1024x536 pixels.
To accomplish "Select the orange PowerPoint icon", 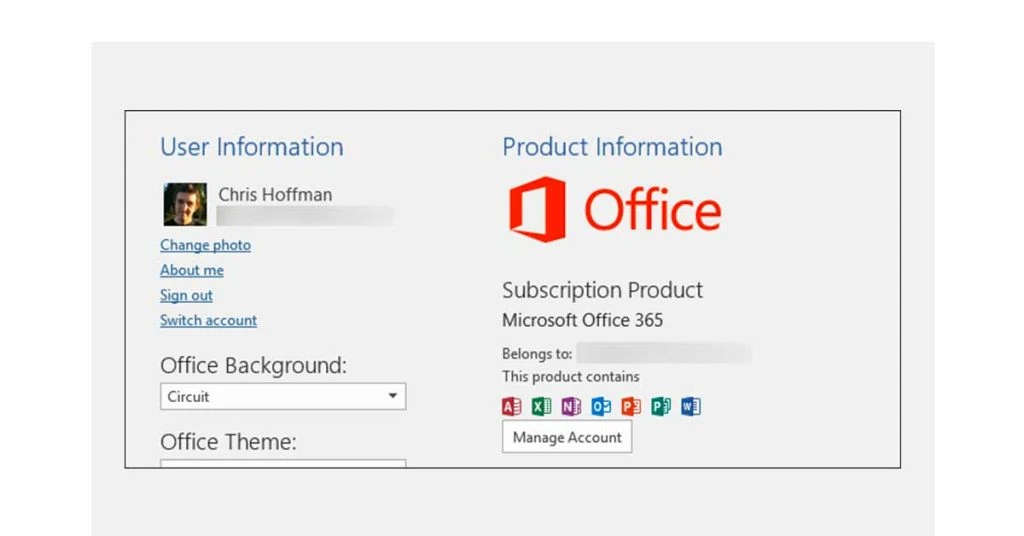I will [x=631, y=406].
